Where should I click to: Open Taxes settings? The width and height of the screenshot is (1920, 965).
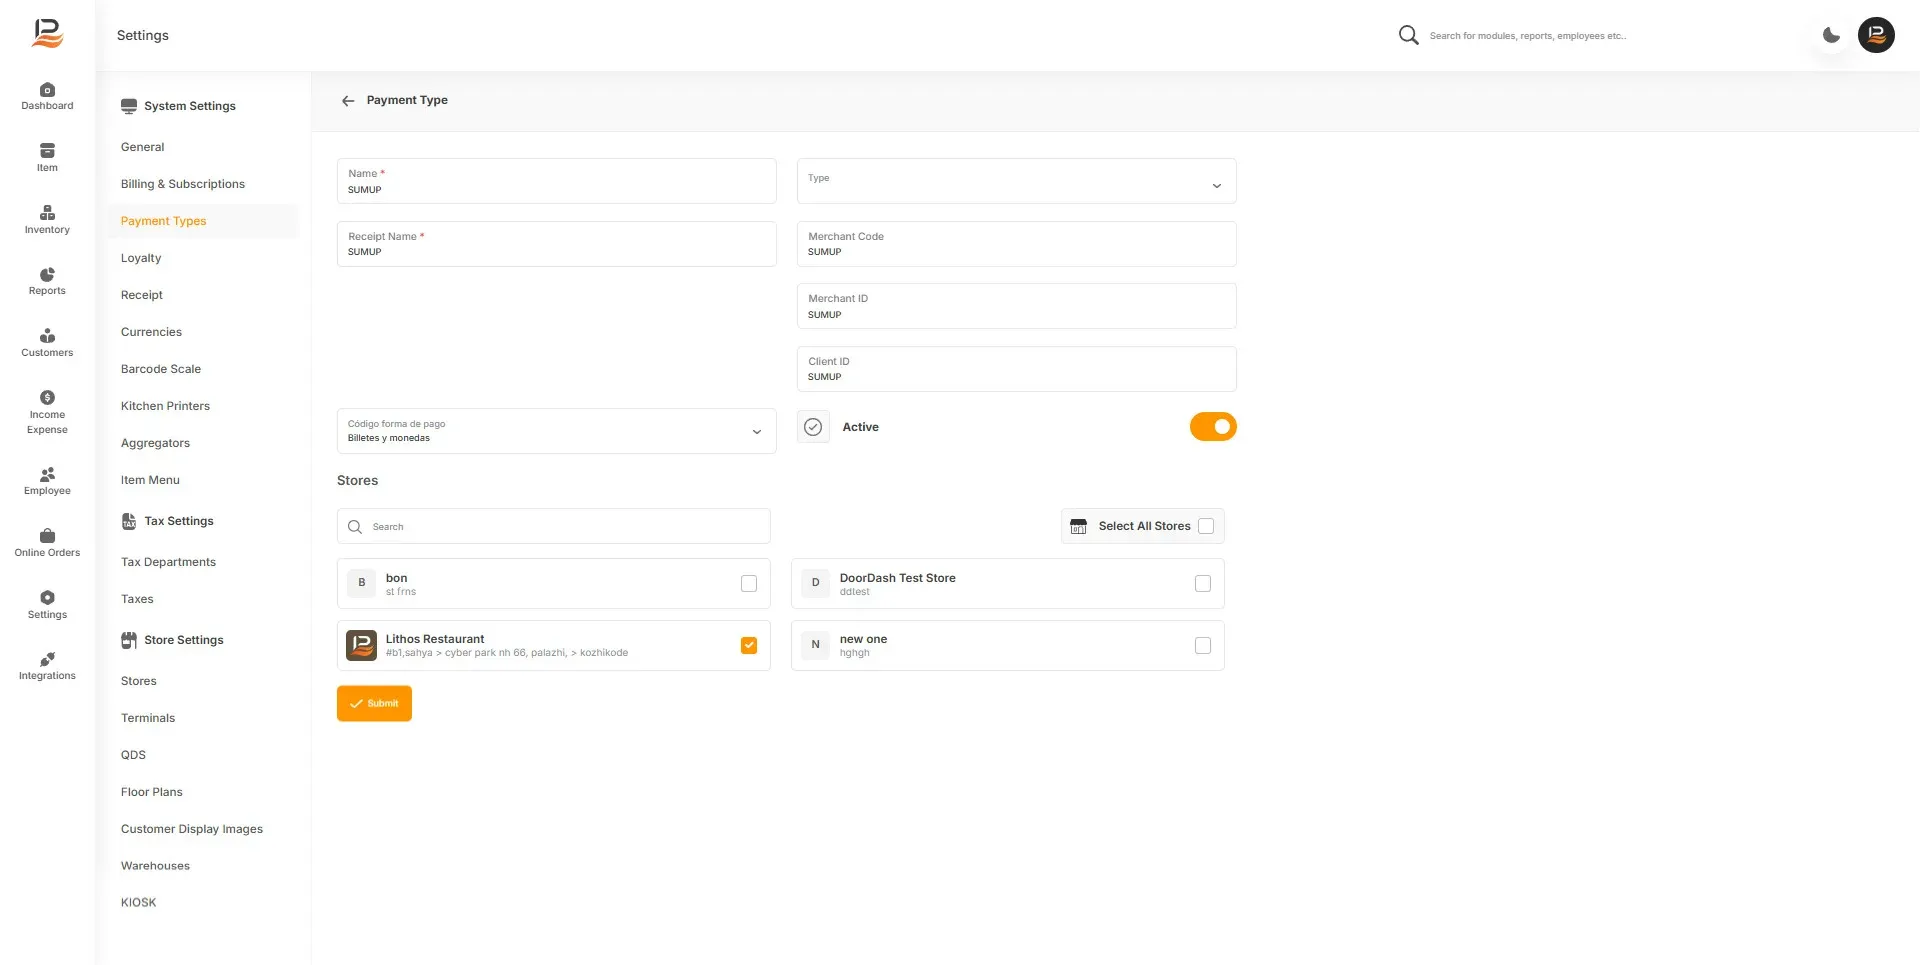(137, 599)
